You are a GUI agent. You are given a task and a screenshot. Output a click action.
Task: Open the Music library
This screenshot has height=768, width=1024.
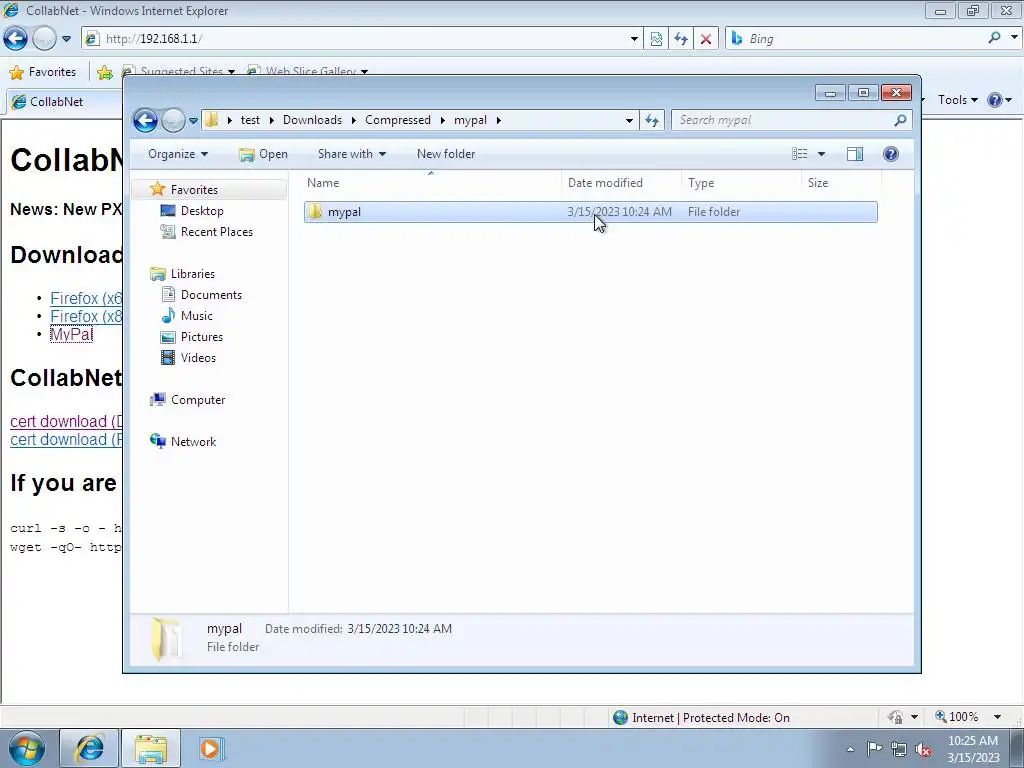pyautogui.click(x=197, y=315)
